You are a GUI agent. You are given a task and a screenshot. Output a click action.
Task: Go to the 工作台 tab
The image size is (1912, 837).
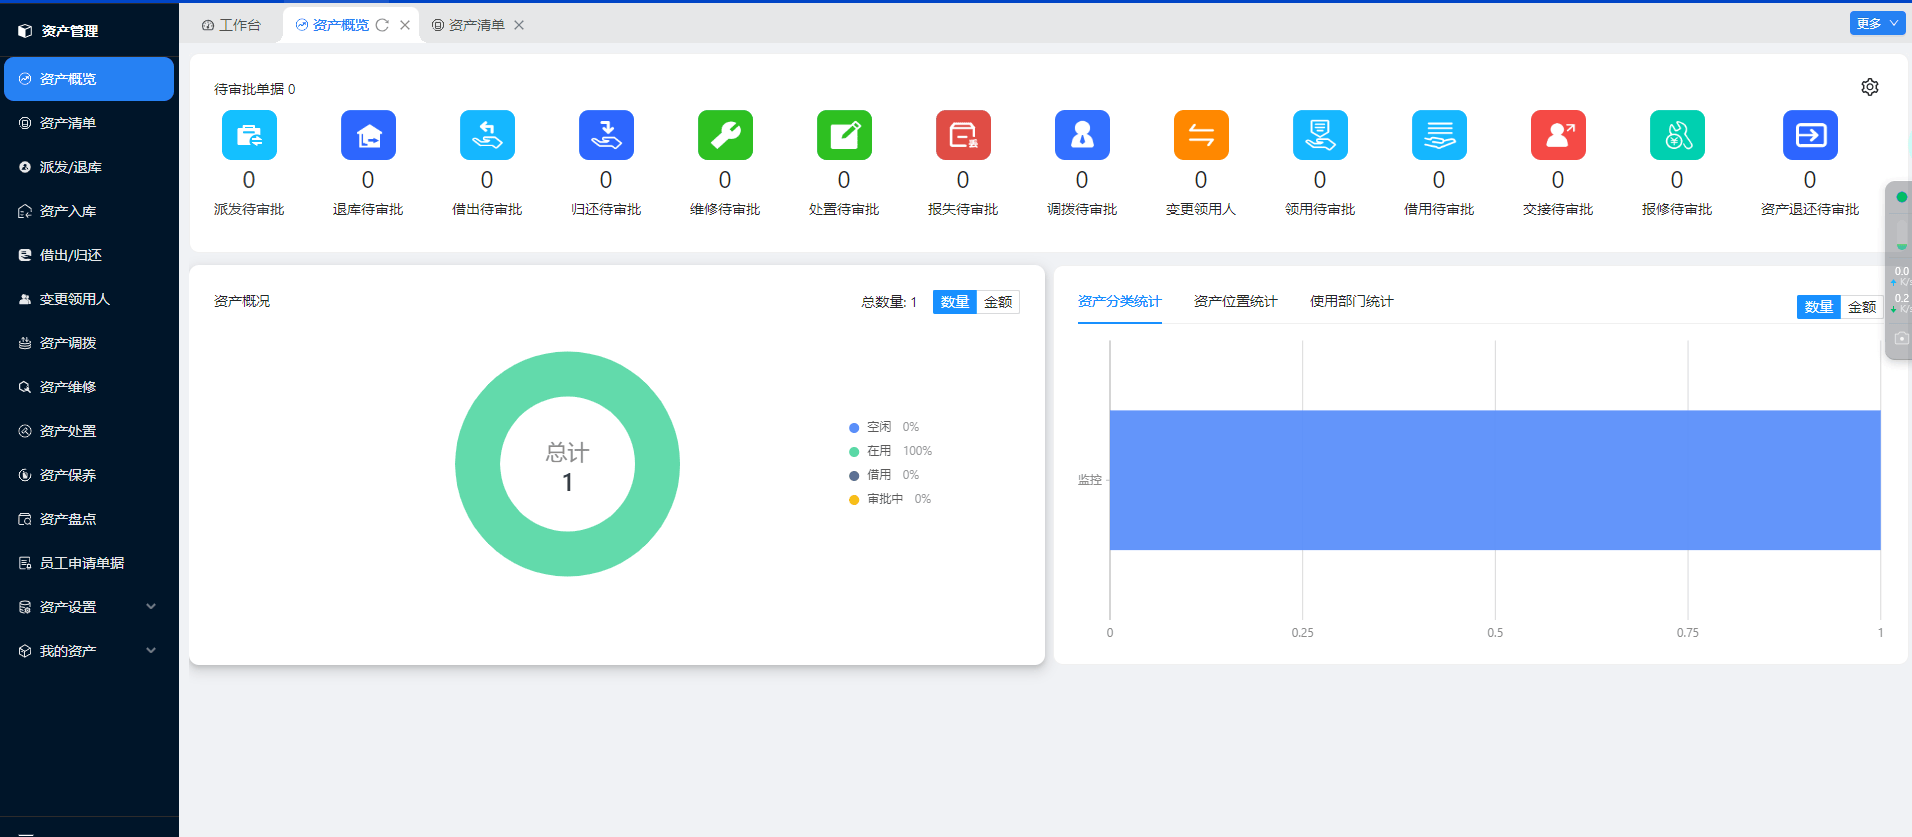tap(232, 25)
